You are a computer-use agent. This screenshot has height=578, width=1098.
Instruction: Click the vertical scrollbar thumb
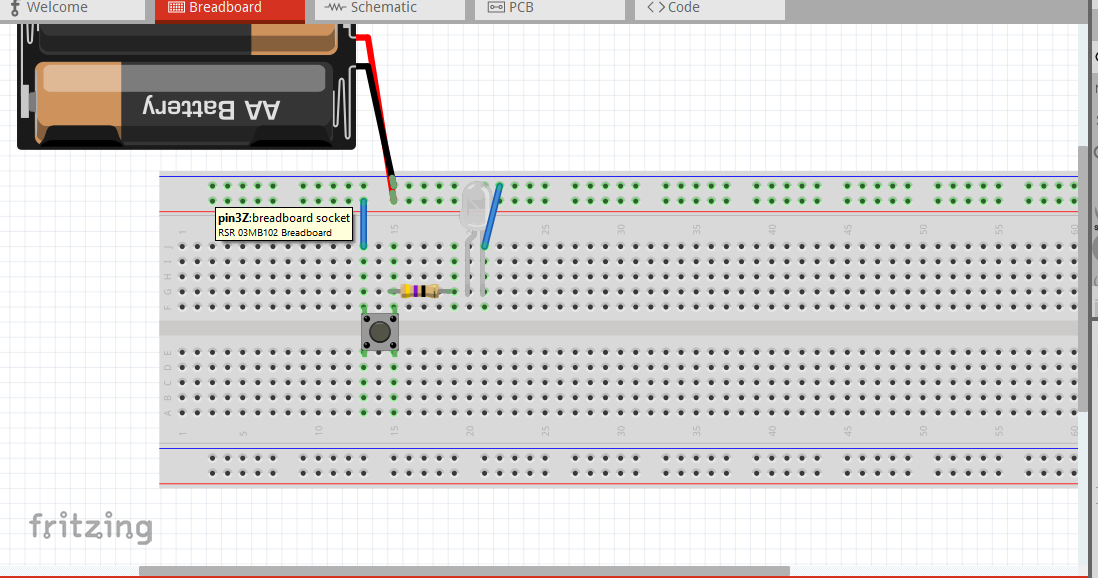point(1083,280)
